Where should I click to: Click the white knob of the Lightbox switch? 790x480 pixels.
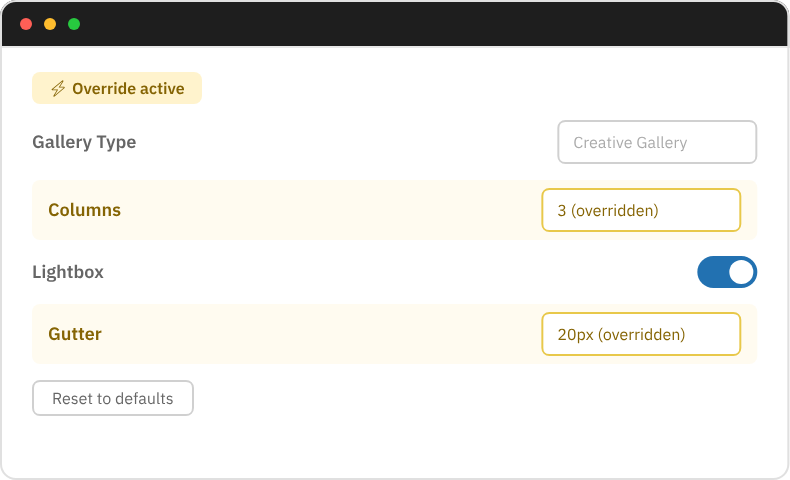(741, 272)
